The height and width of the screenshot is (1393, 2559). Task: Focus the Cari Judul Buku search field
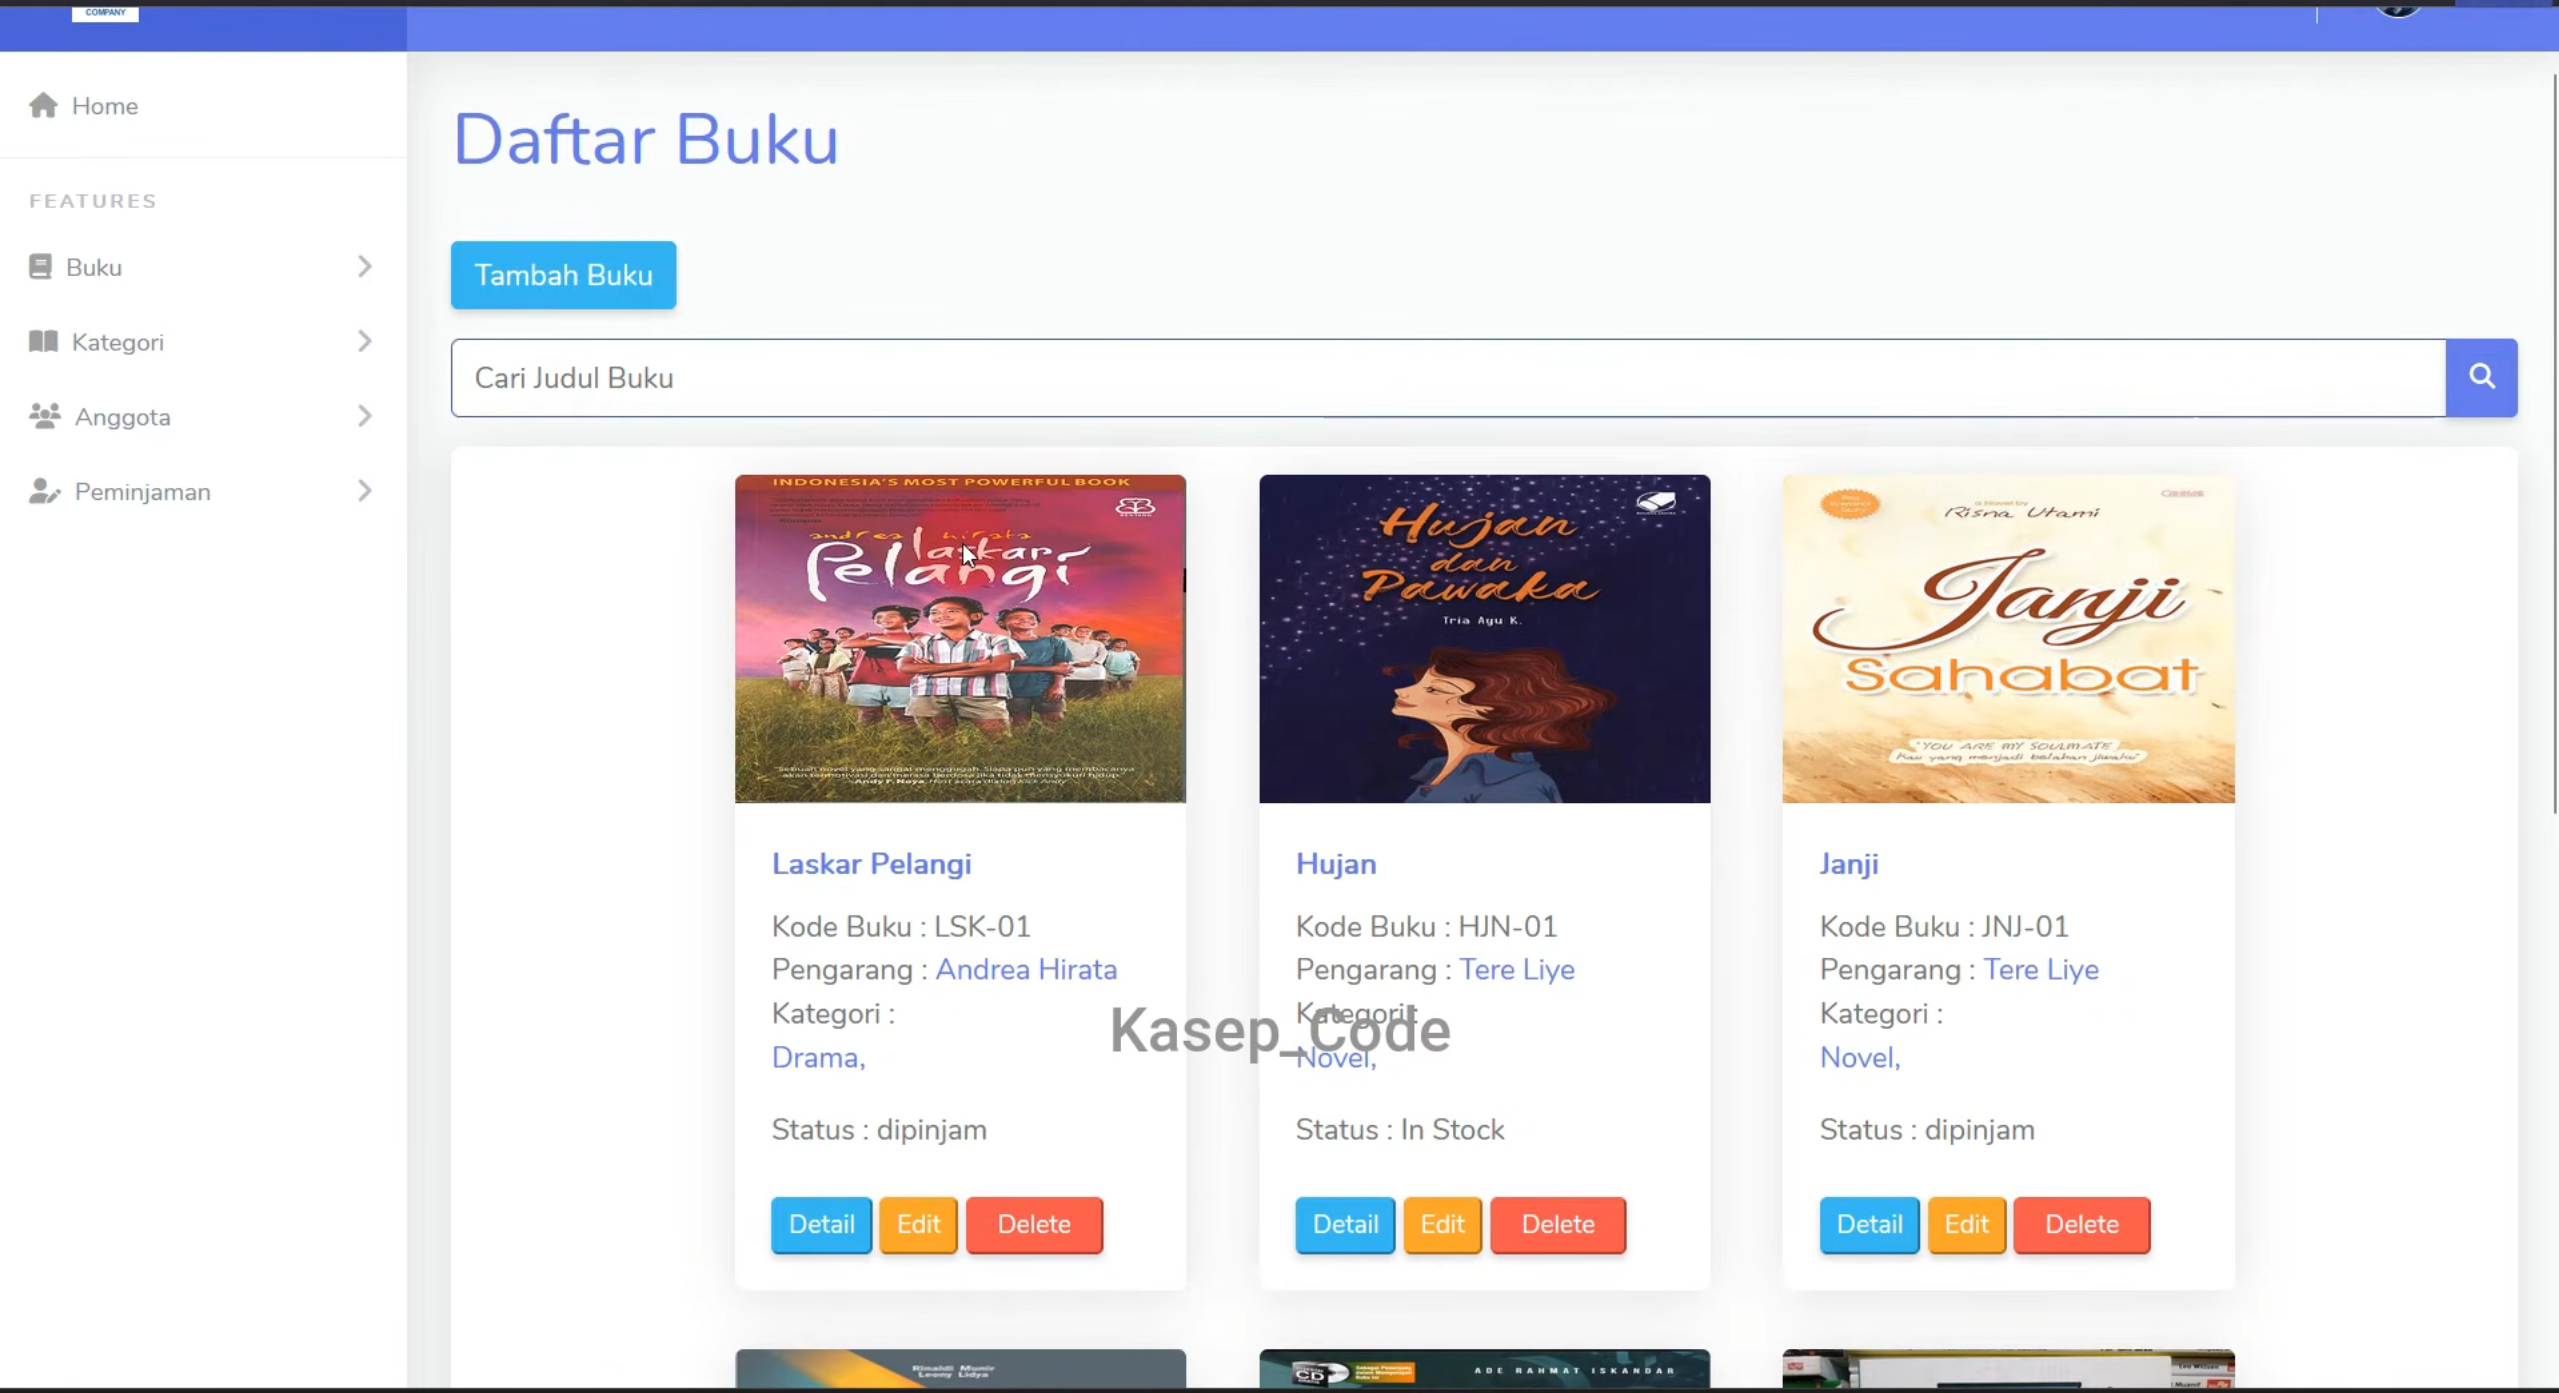pos(1448,378)
